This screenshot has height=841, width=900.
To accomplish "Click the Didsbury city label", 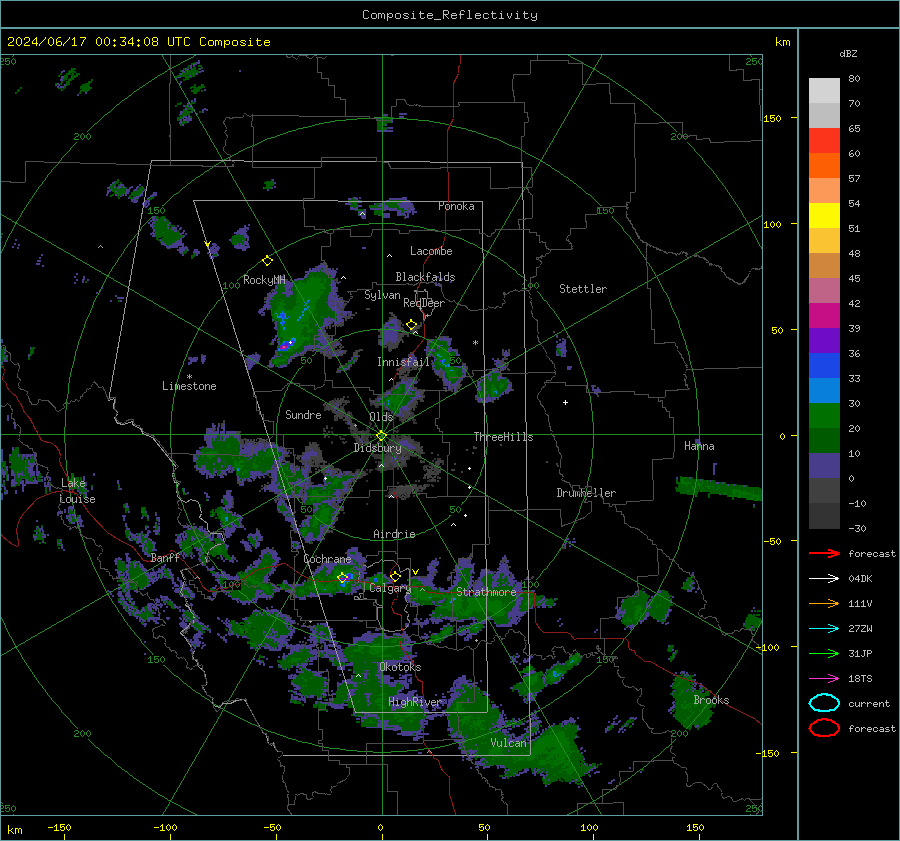I will click(377, 448).
